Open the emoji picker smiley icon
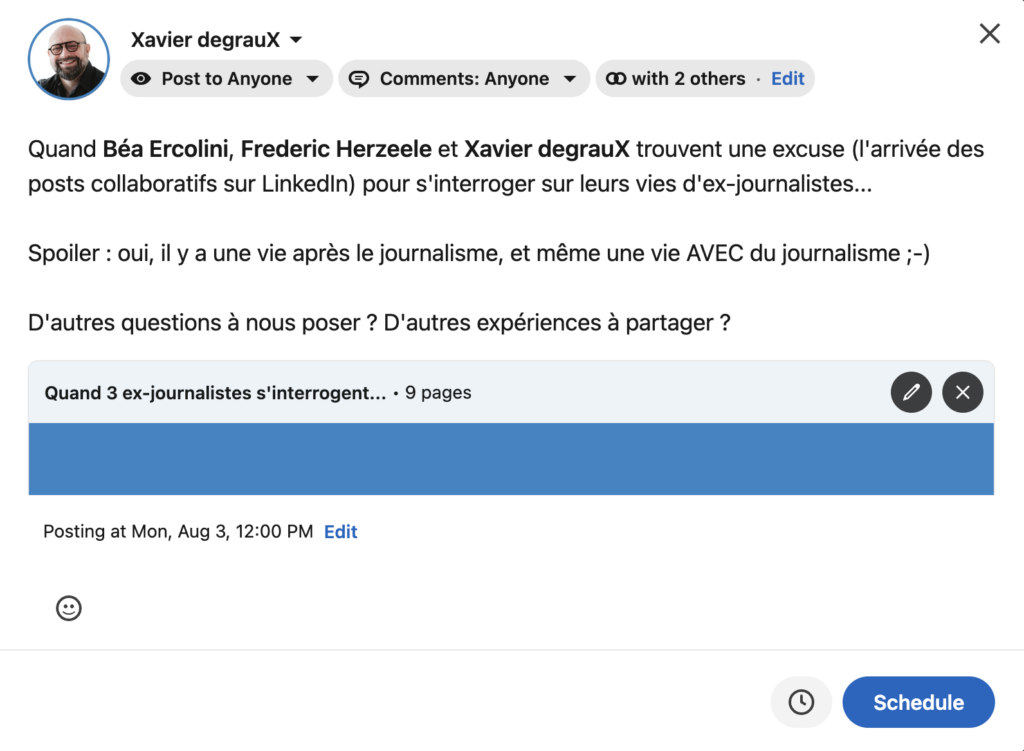 click(69, 608)
